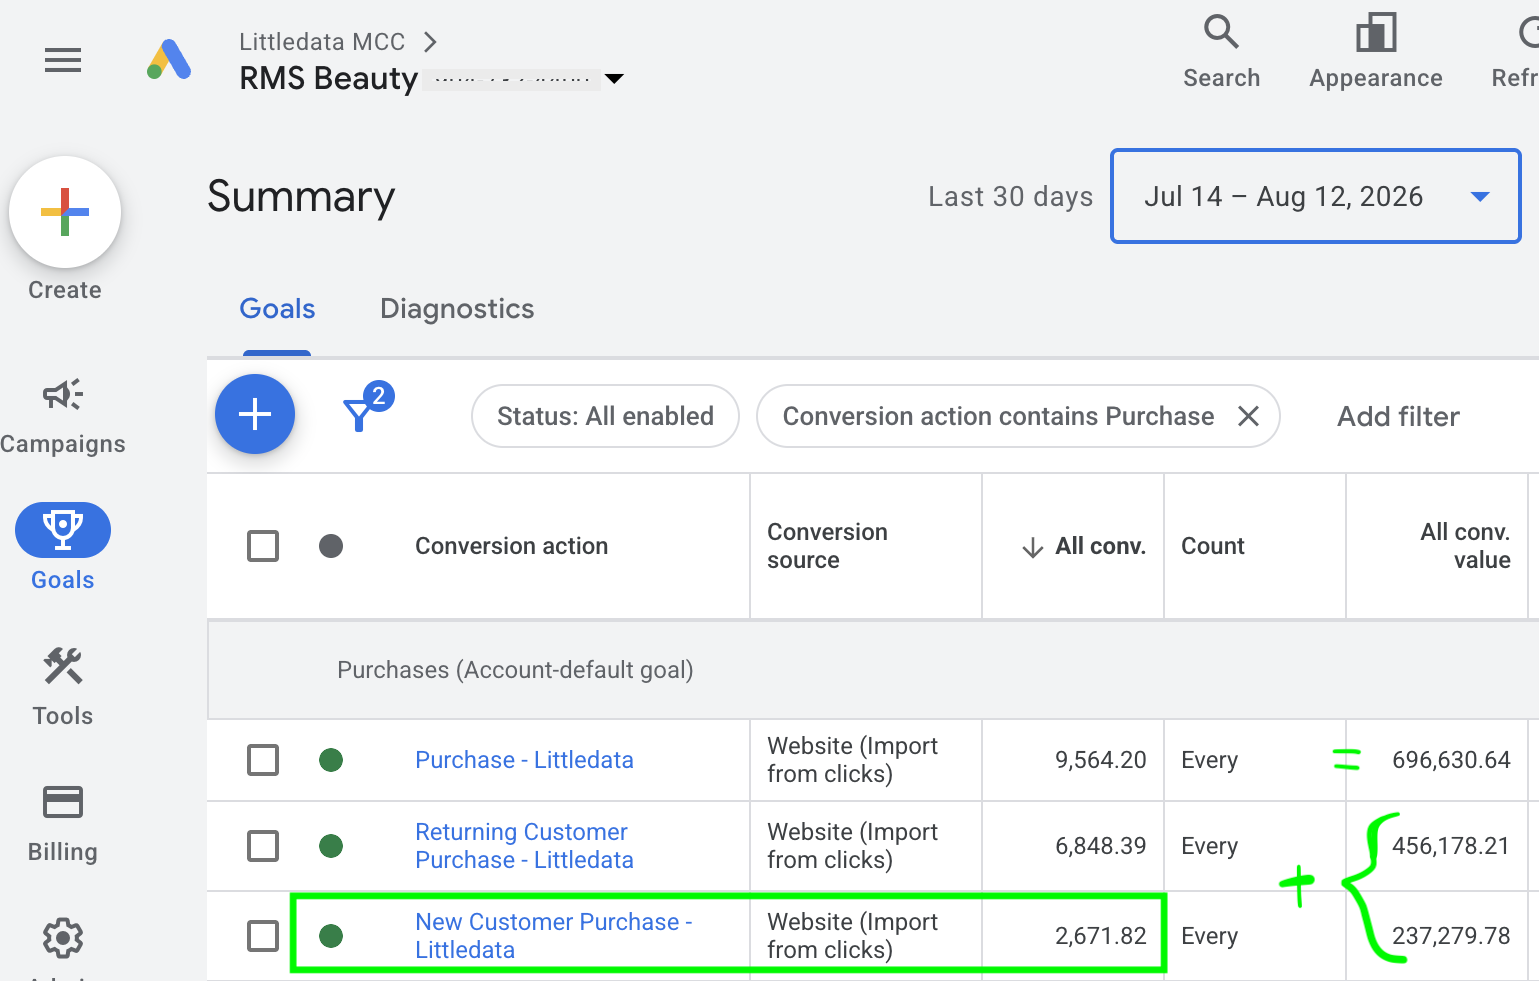
Task: Expand the RMS Beauty account switcher
Action: (614, 78)
